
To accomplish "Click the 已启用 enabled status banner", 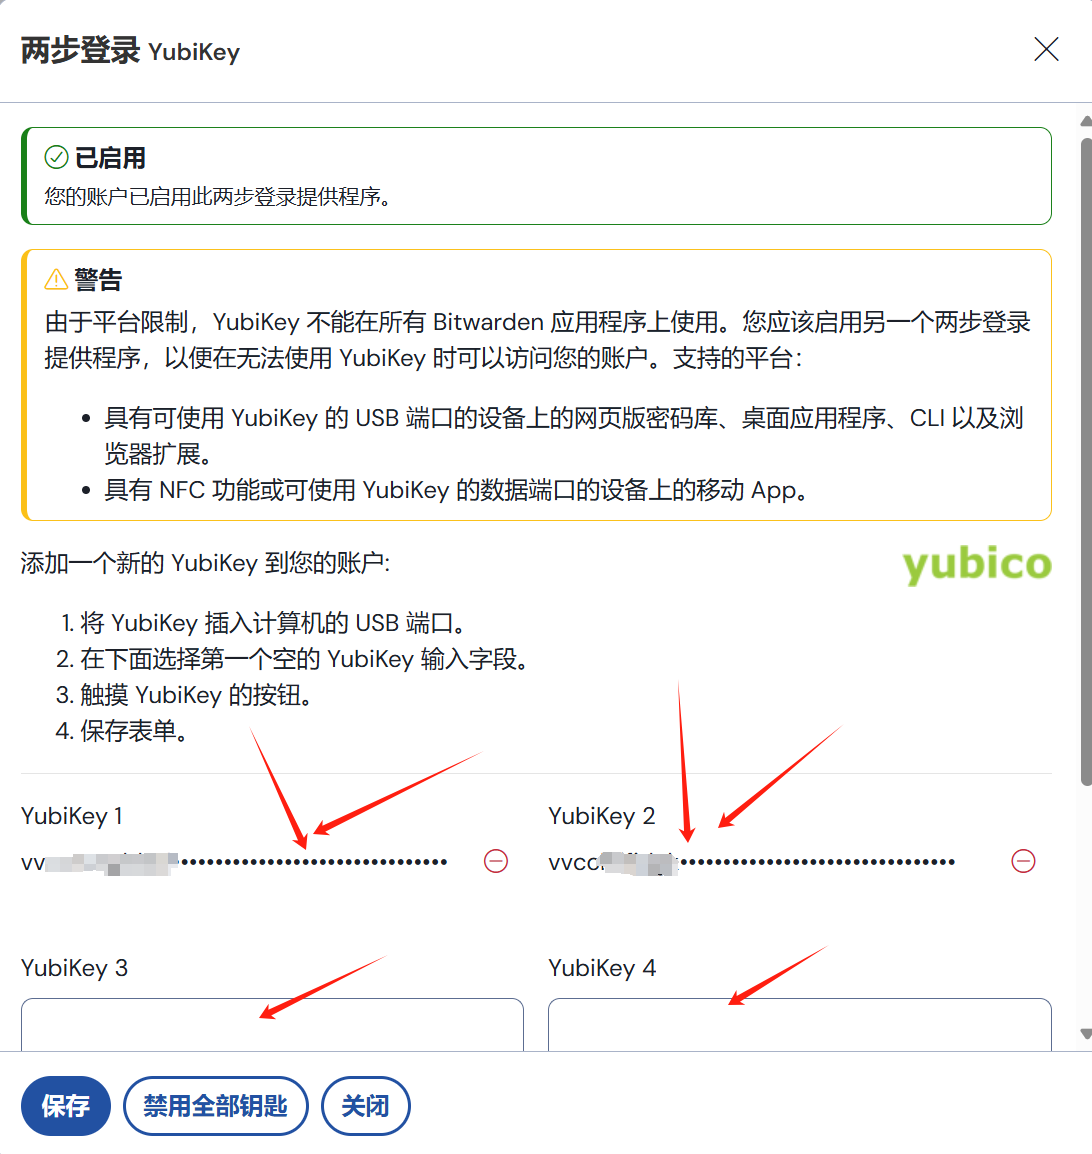I will click(x=536, y=176).
